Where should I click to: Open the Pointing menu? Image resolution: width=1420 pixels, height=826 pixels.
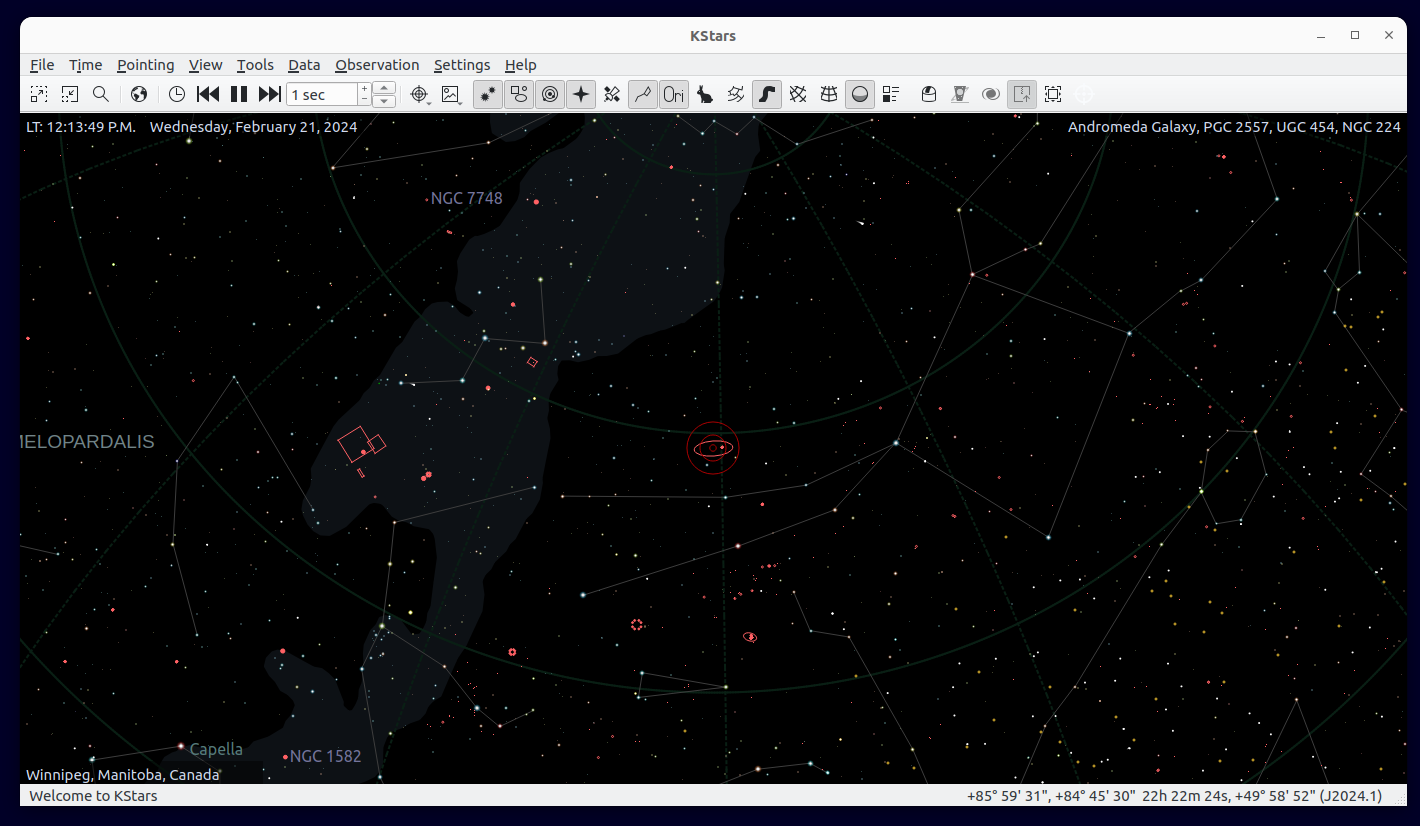pyautogui.click(x=145, y=65)
